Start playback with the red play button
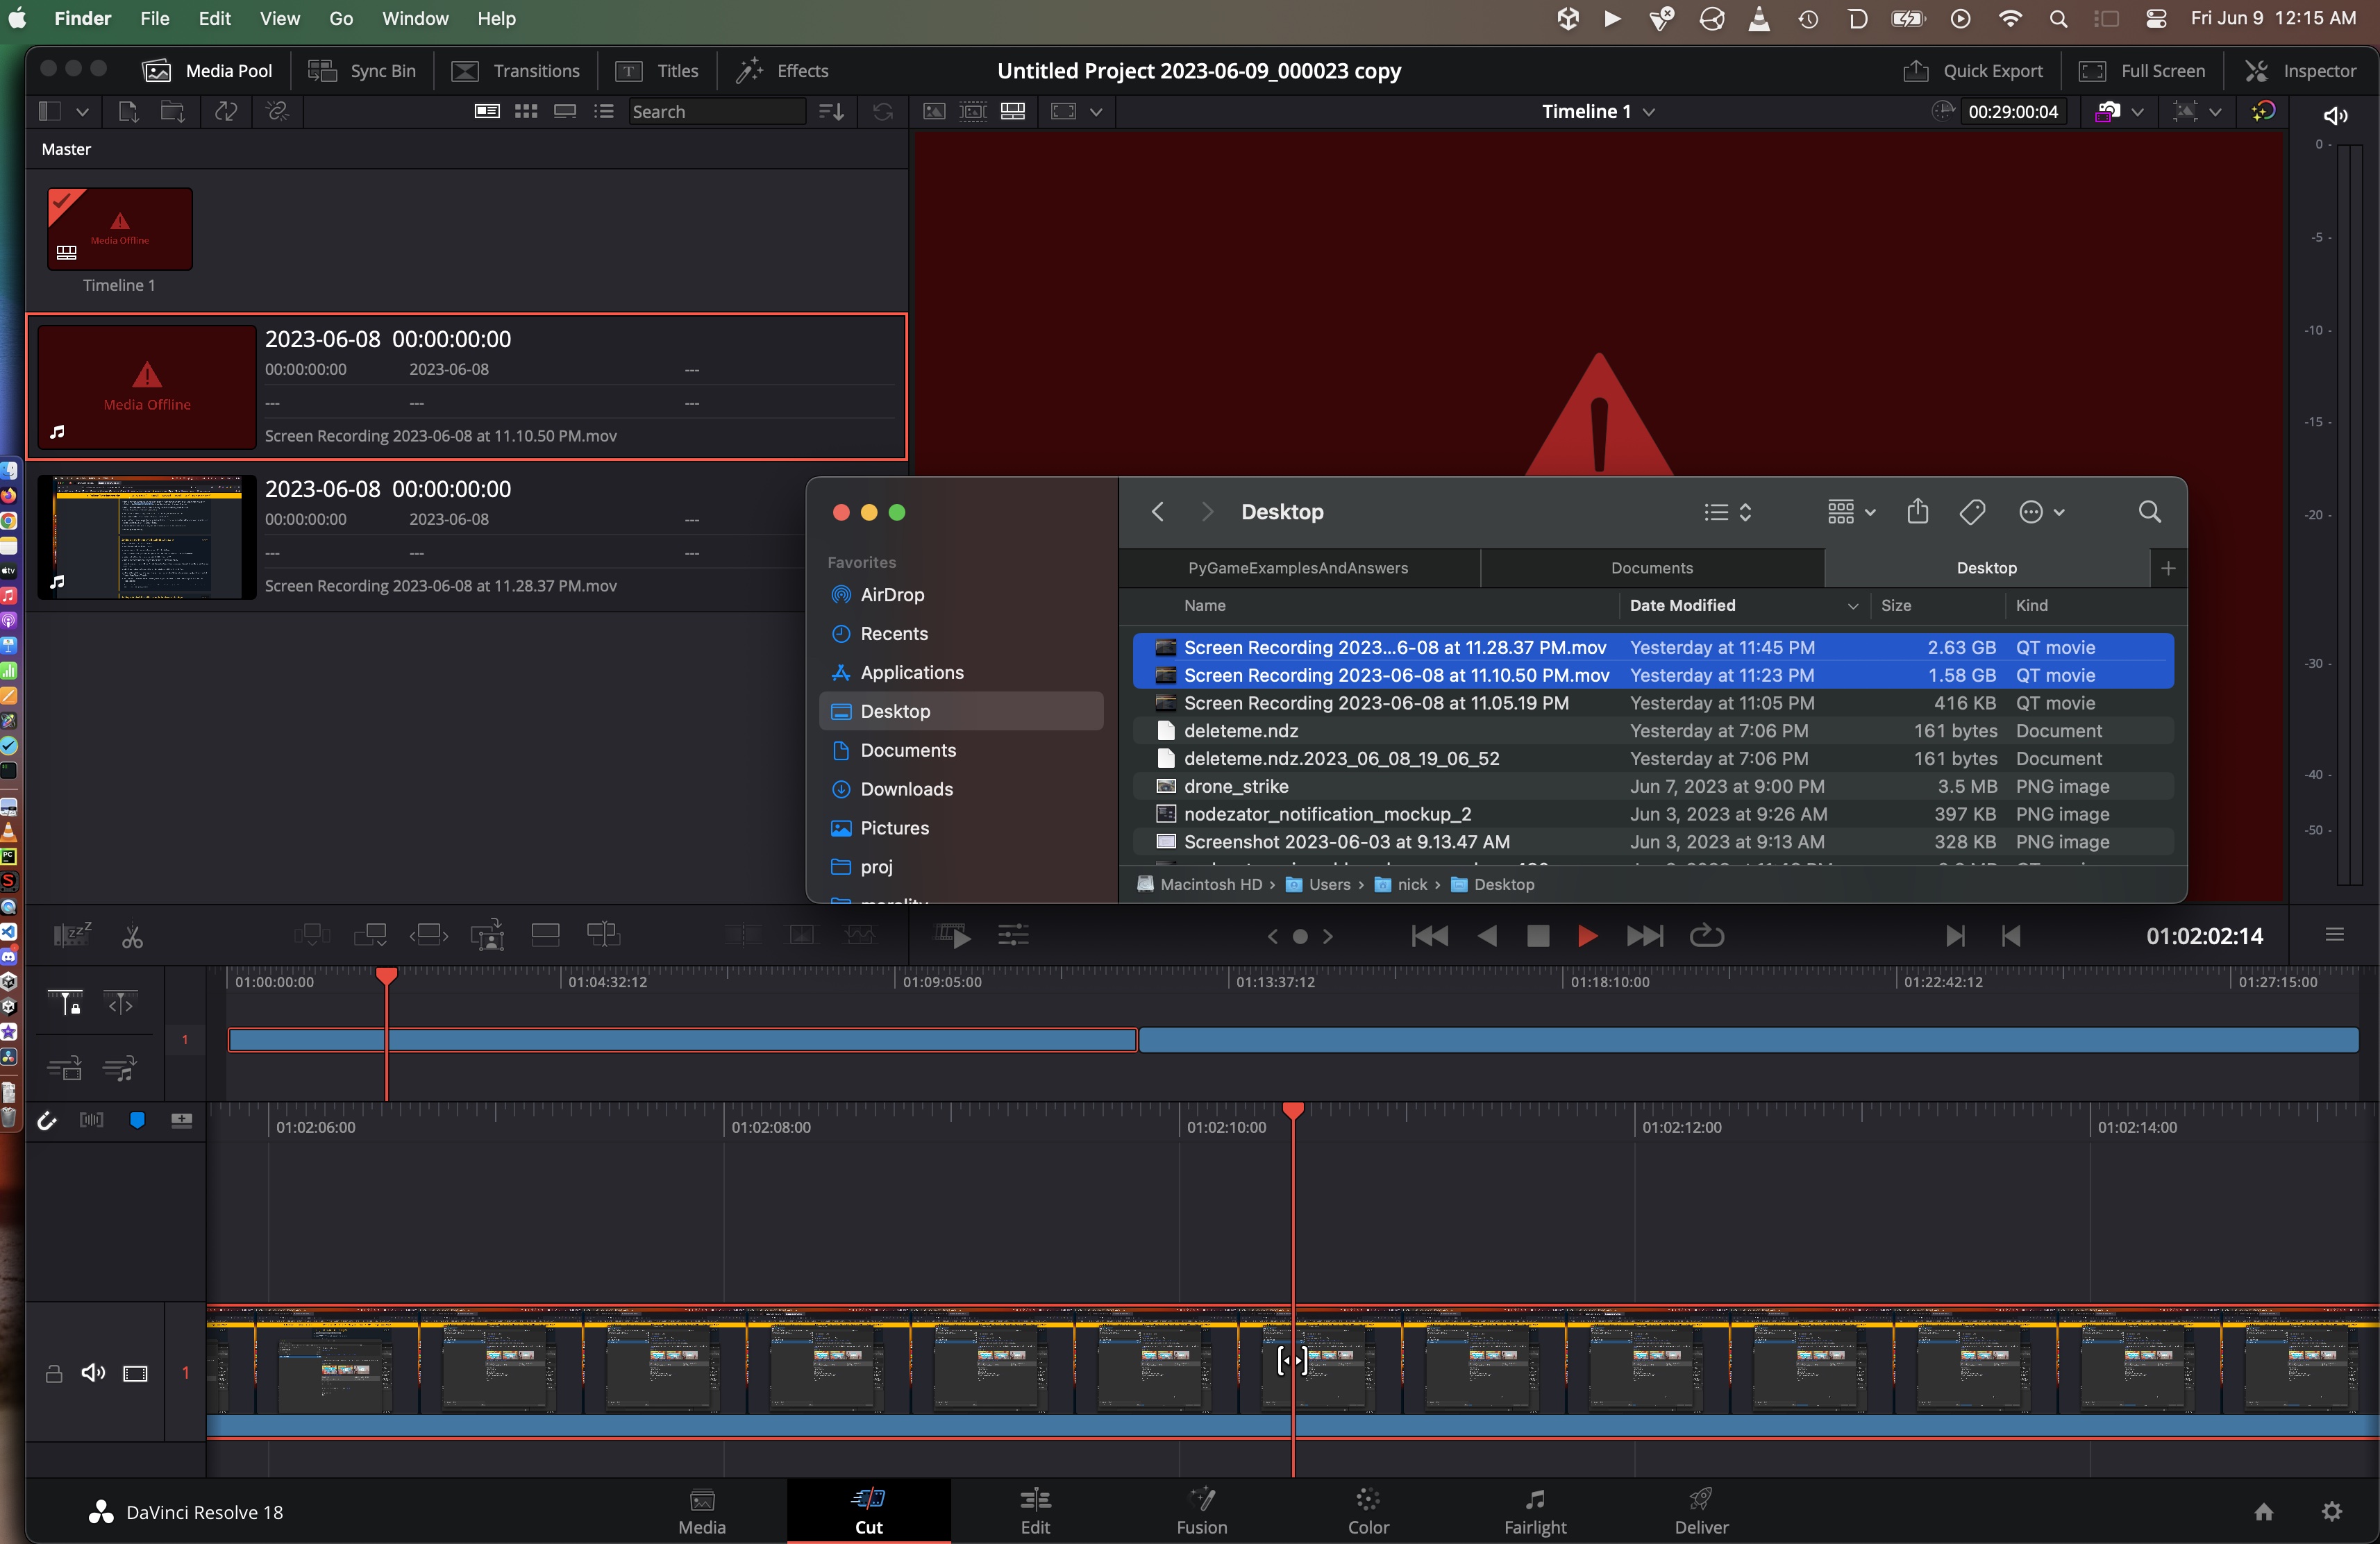Viewport: 2380px width, 1544px height. click(x=1587, y=936)
